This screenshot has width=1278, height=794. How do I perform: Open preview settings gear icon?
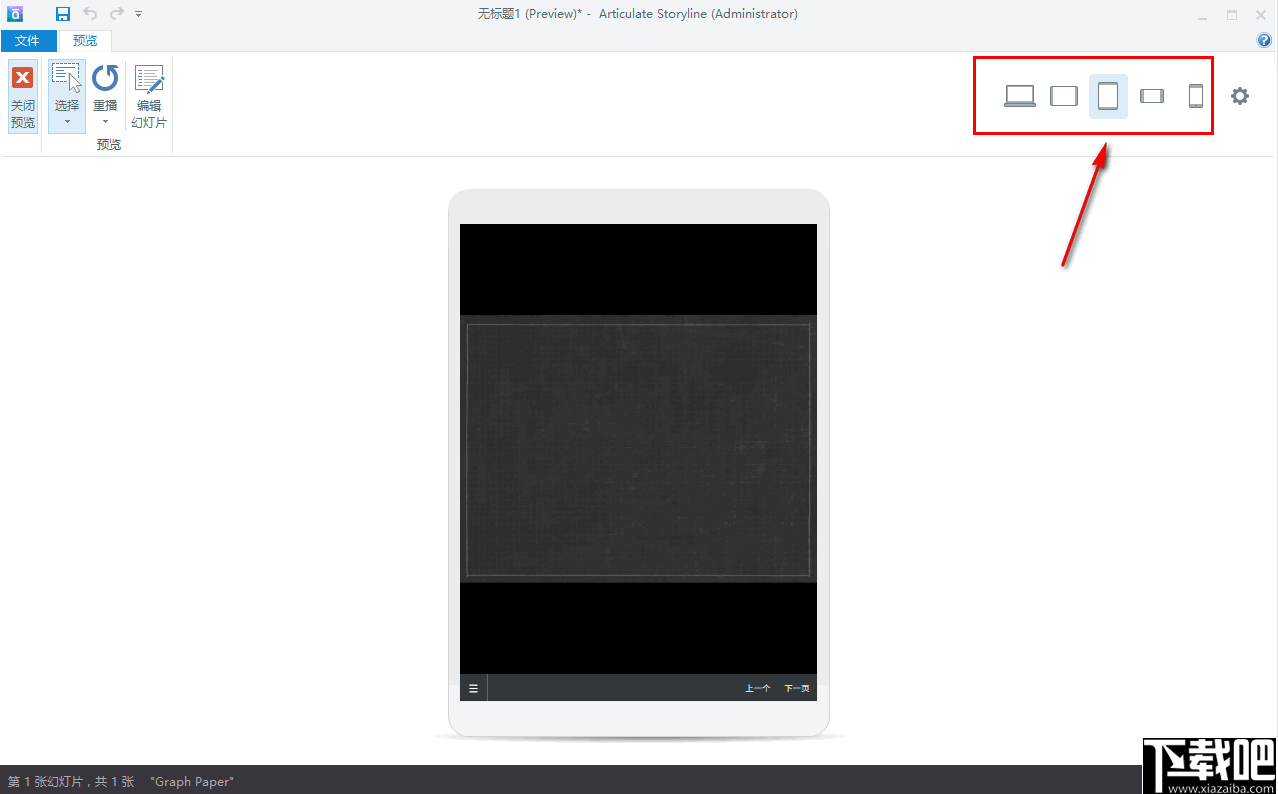[1240, 96]
